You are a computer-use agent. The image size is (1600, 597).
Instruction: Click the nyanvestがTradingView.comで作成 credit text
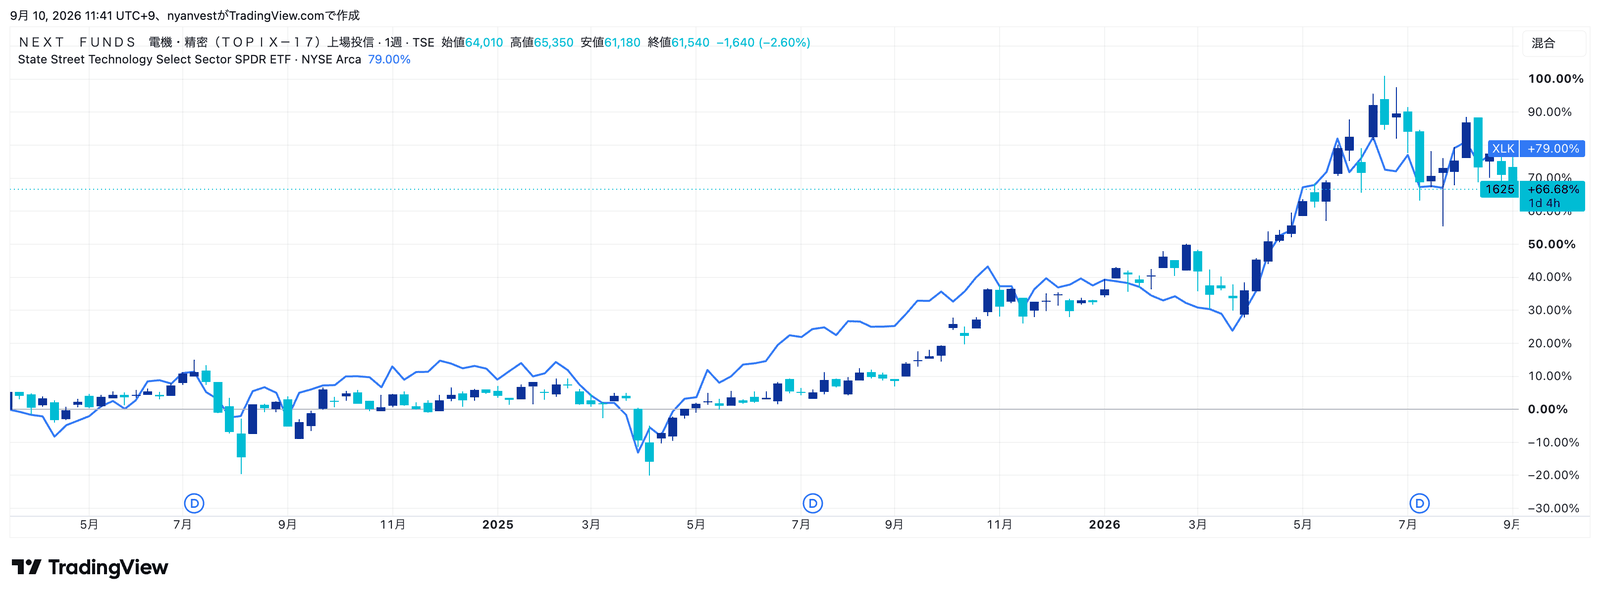click(263, 16)
